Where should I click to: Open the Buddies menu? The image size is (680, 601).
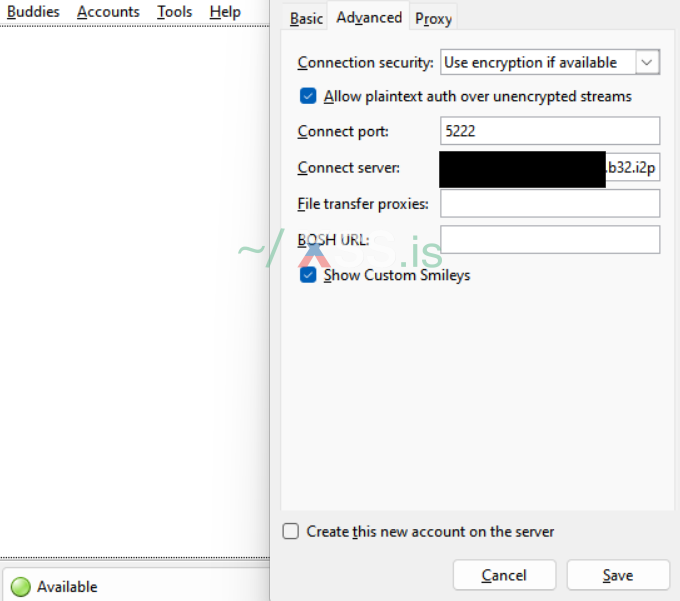point(33,12)
